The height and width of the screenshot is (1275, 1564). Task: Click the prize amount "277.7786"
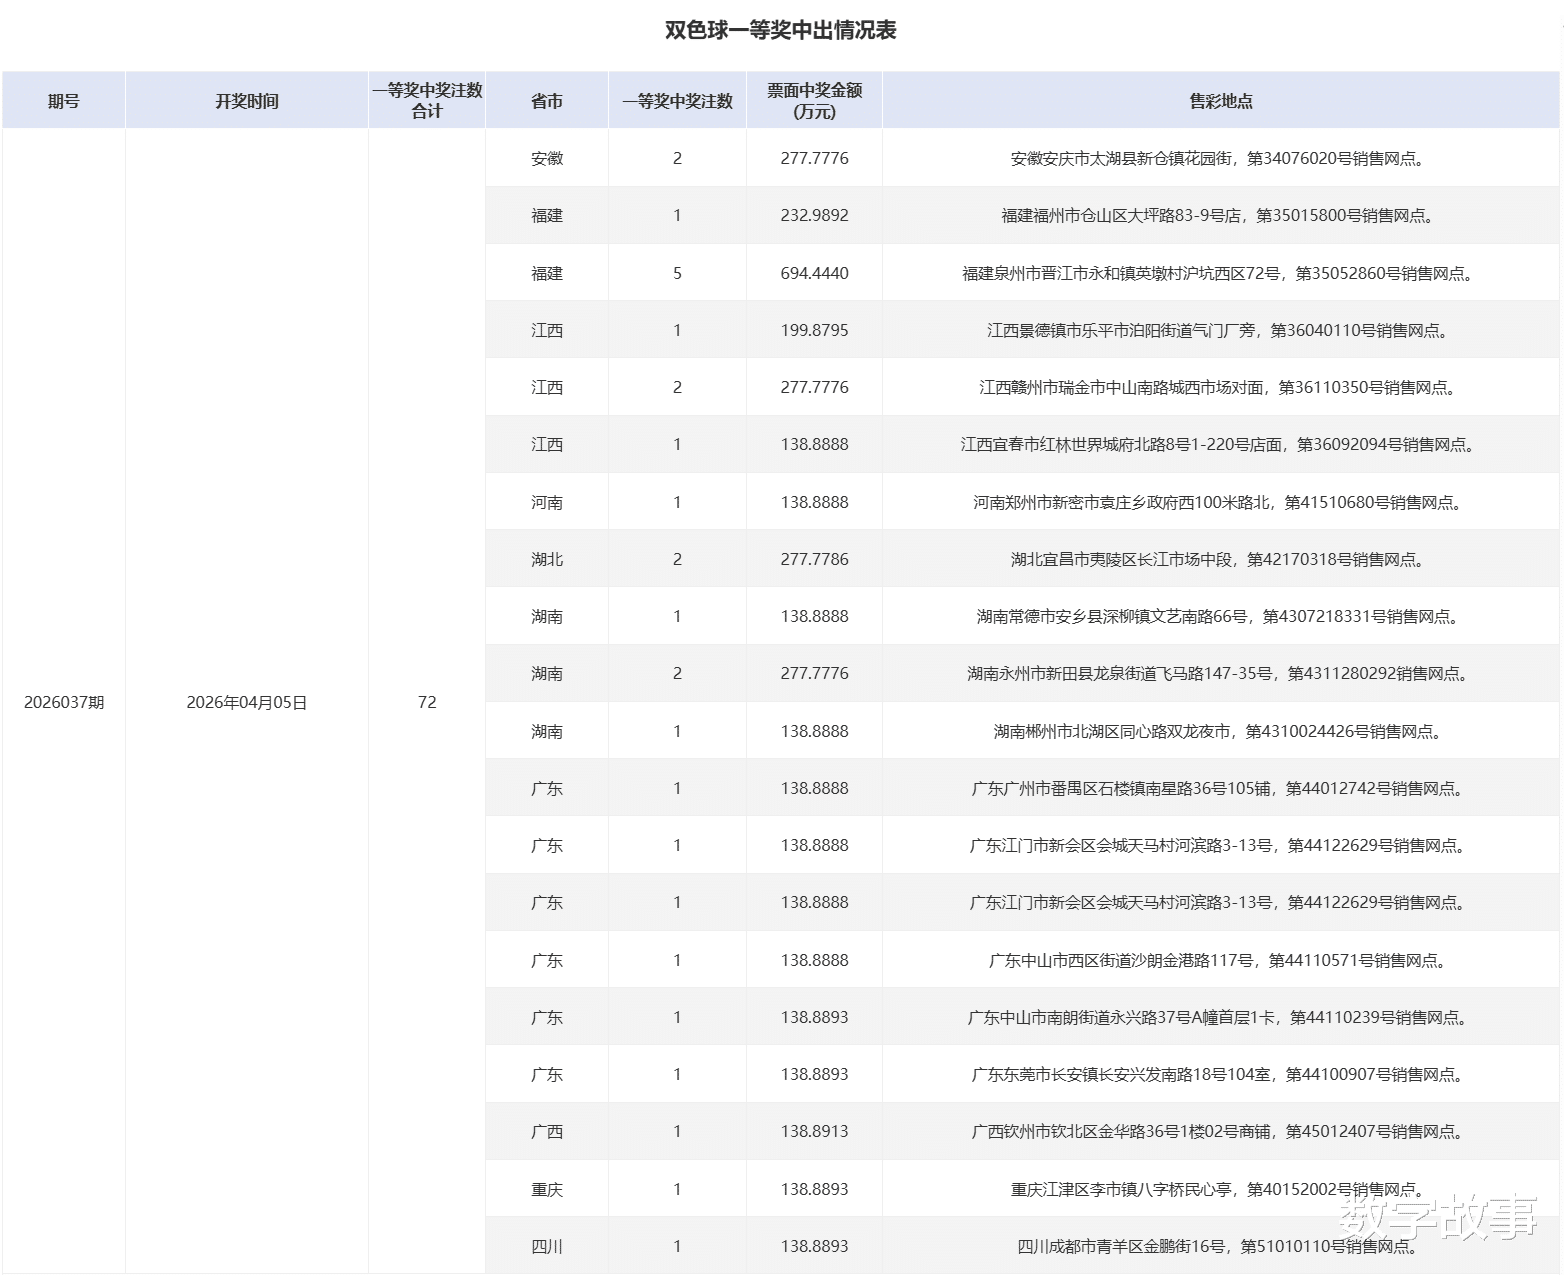(815, 559)
